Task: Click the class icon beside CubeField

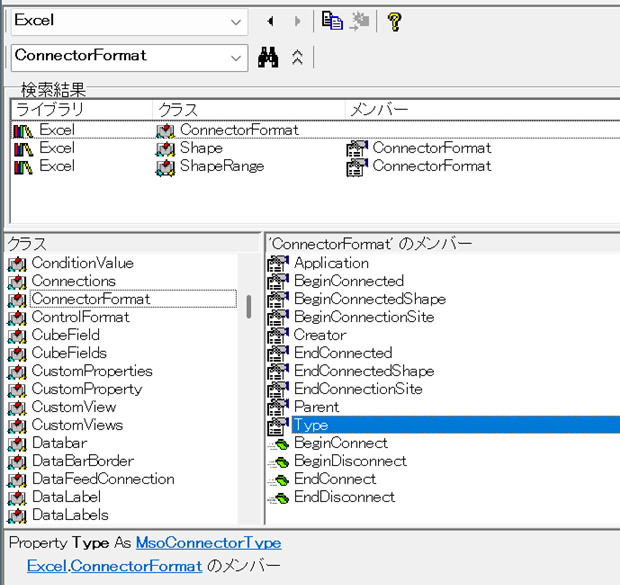Action: click(17, 336)
